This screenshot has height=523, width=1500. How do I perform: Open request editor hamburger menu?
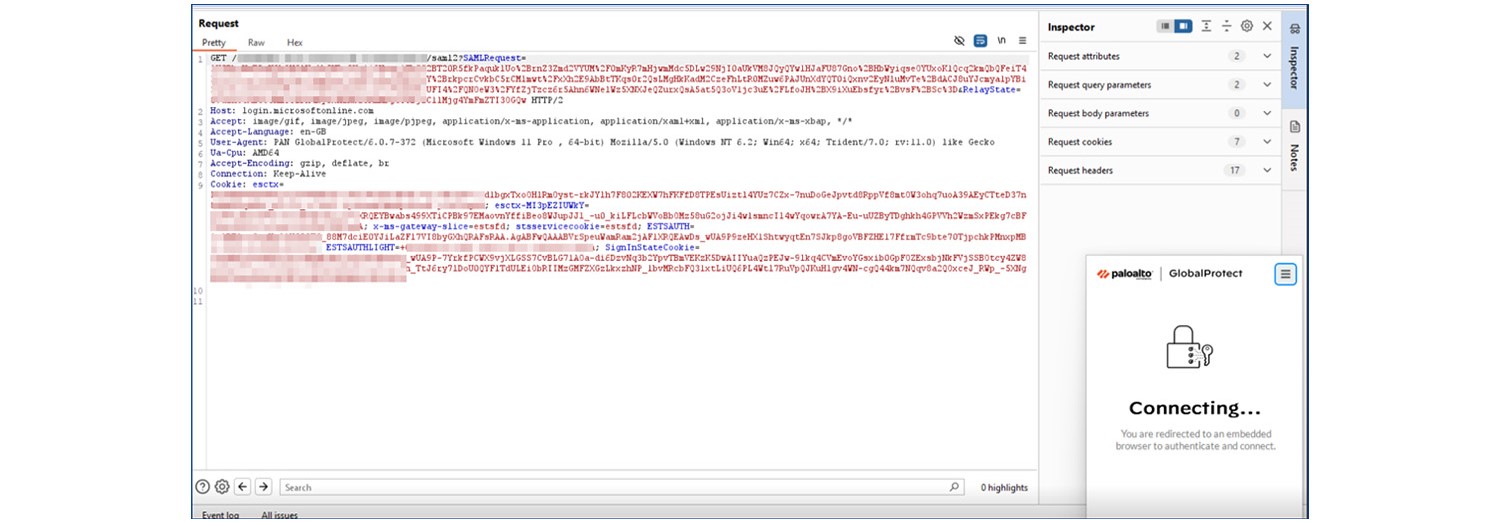click(x=1022, y=41)
